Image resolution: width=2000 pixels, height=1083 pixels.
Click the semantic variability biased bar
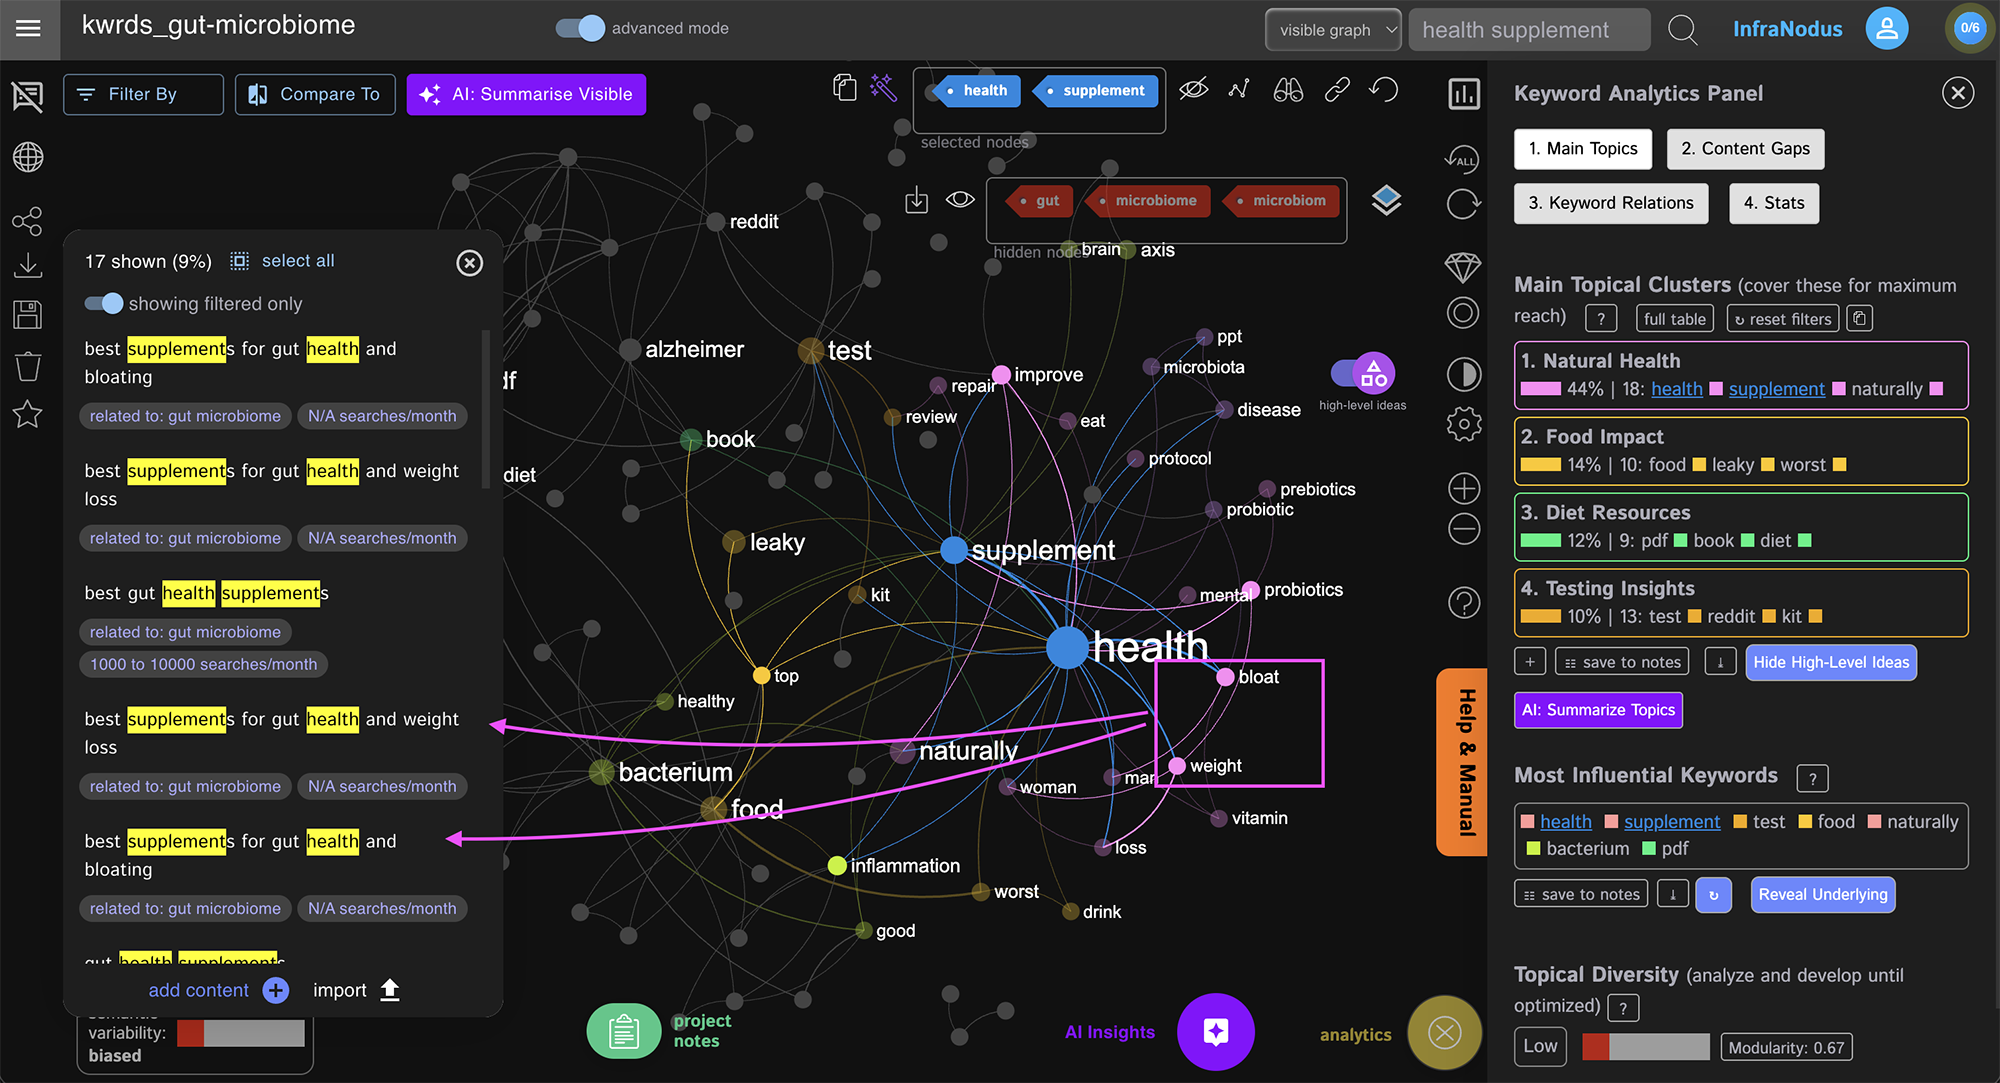click(240, 1033)
